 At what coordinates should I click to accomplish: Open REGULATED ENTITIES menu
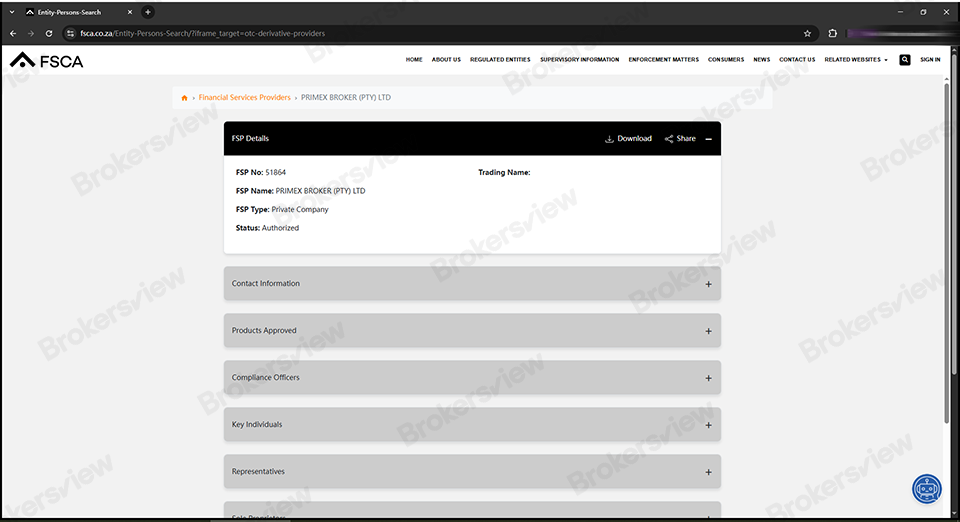coord(500,59)
